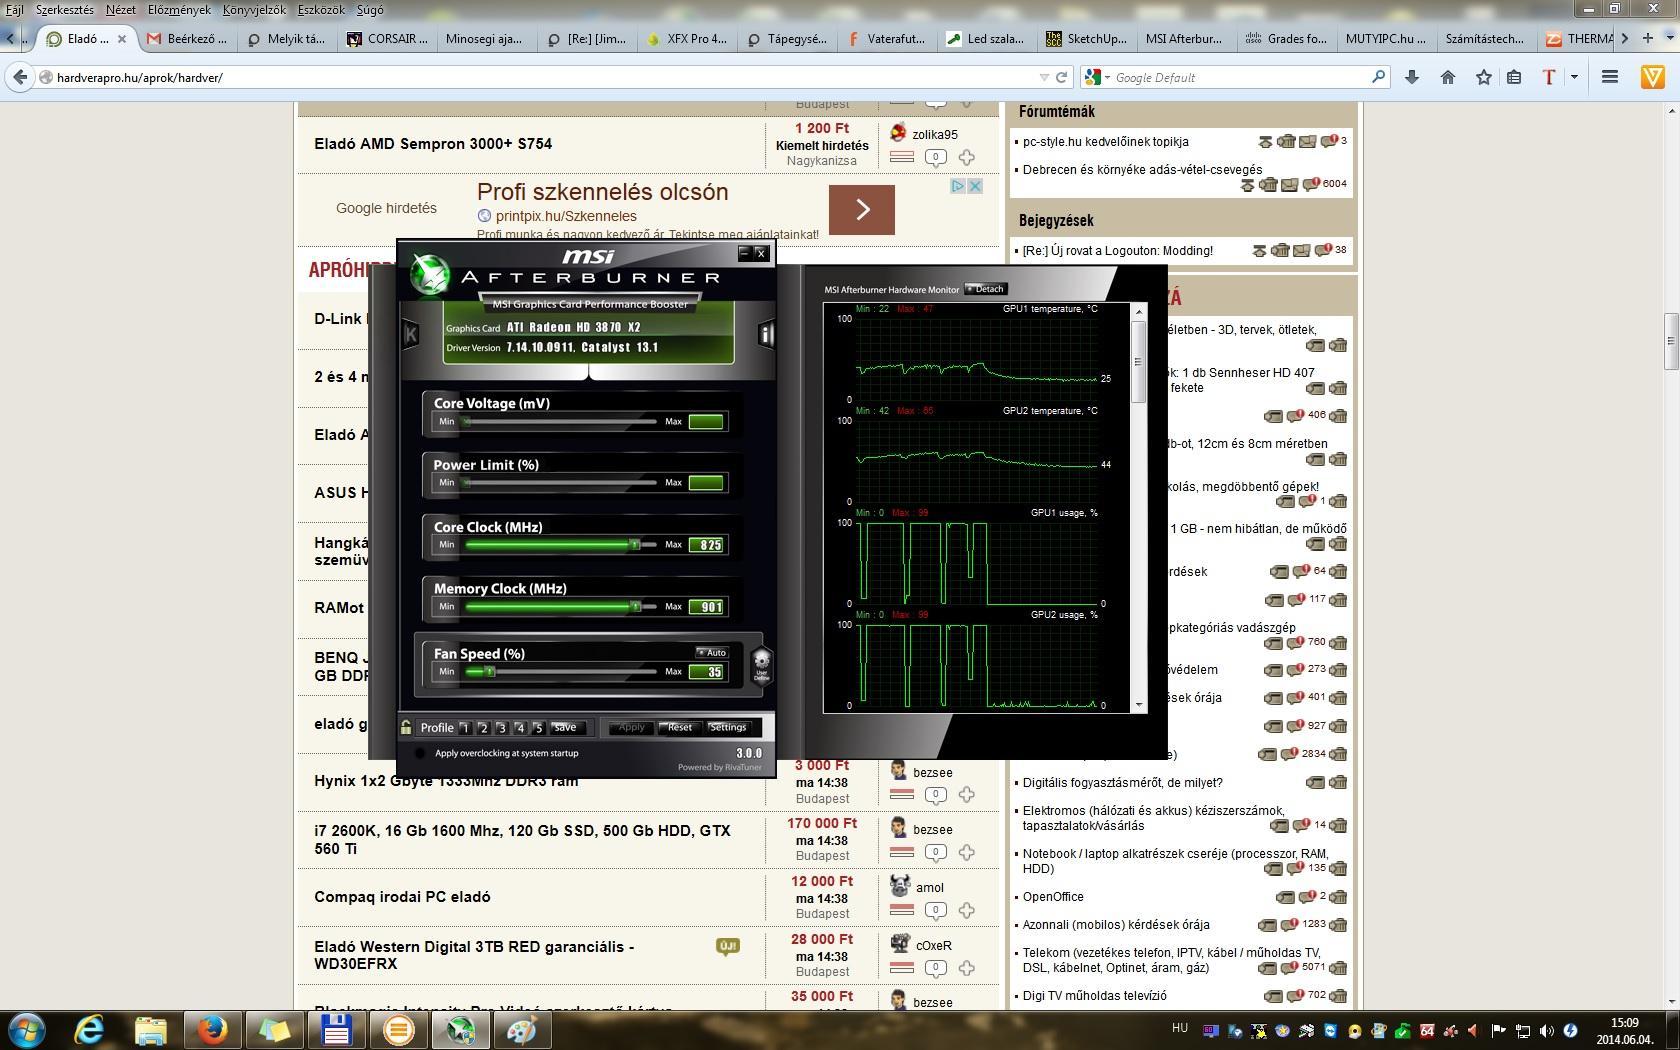Open the 'Compaq irodai PC eladó' listing
The width and height of the screenshot is (1680, 1050).
point(402,897)
